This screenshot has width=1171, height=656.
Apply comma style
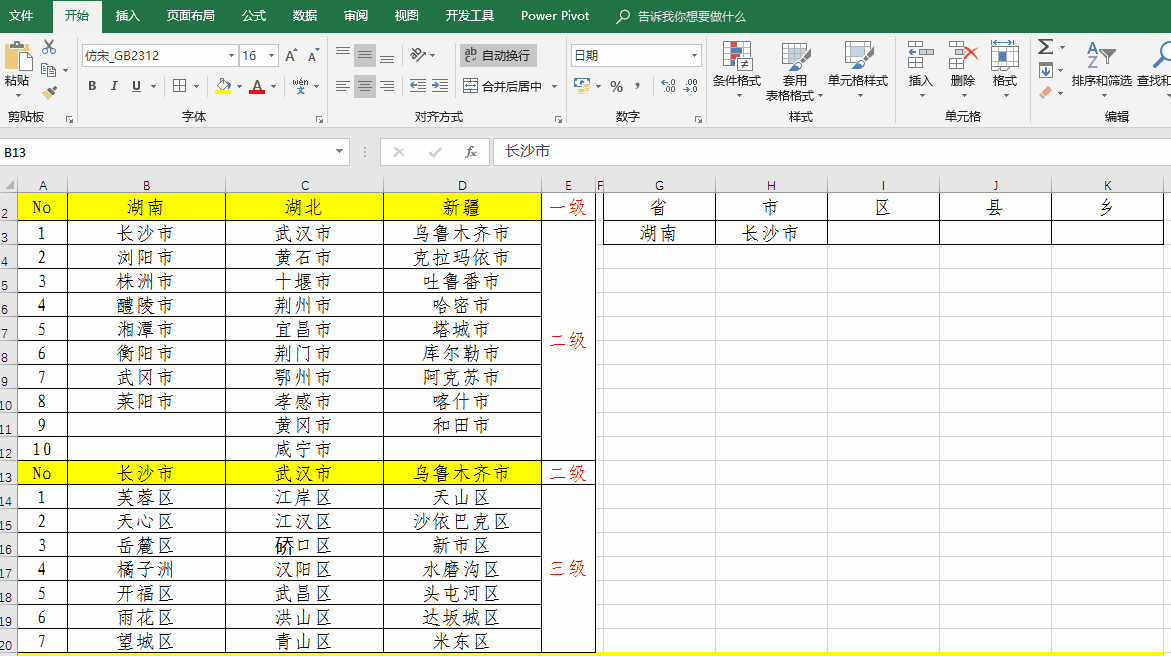[x=638, y=87]
